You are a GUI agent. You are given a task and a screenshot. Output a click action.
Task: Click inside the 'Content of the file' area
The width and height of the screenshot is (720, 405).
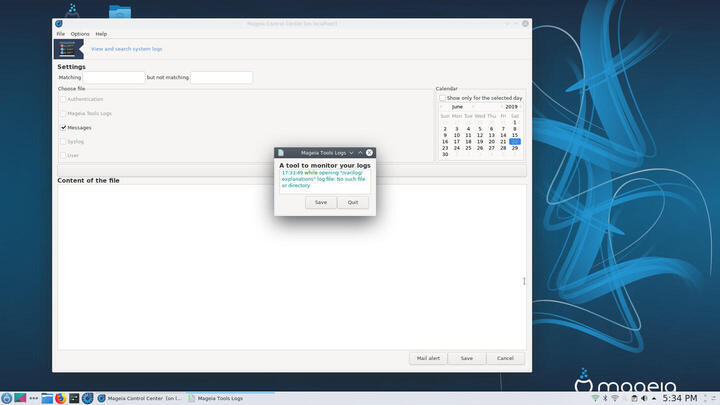point(292,267)
